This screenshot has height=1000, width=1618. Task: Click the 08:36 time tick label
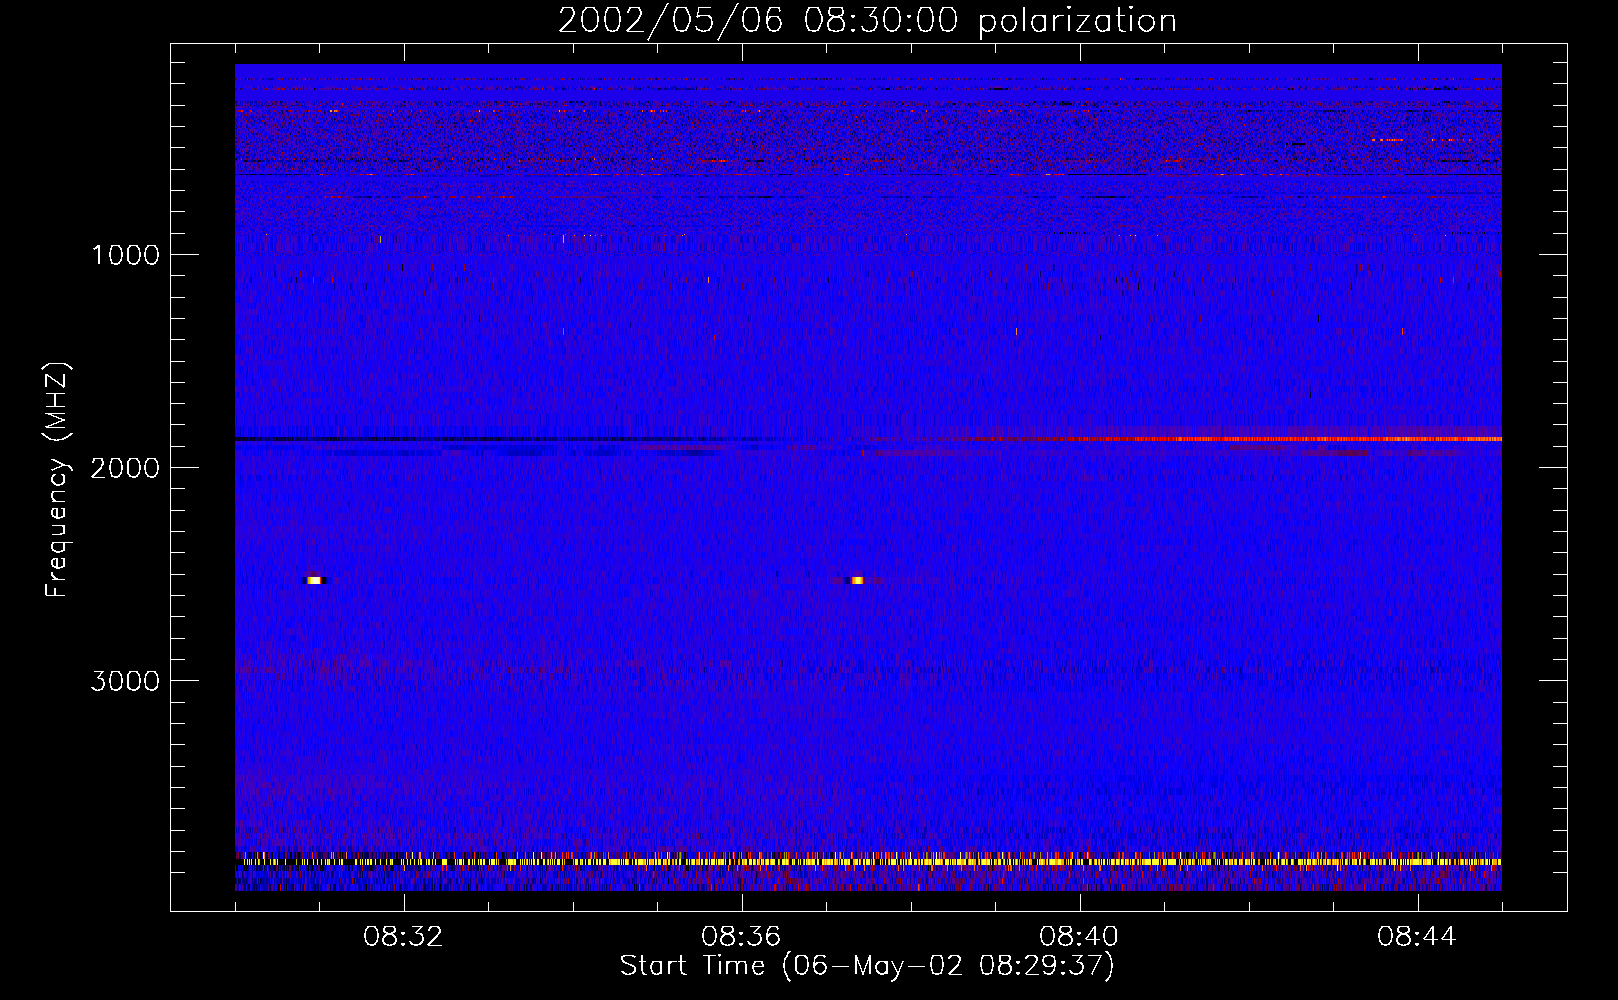[x=741, y=937]
